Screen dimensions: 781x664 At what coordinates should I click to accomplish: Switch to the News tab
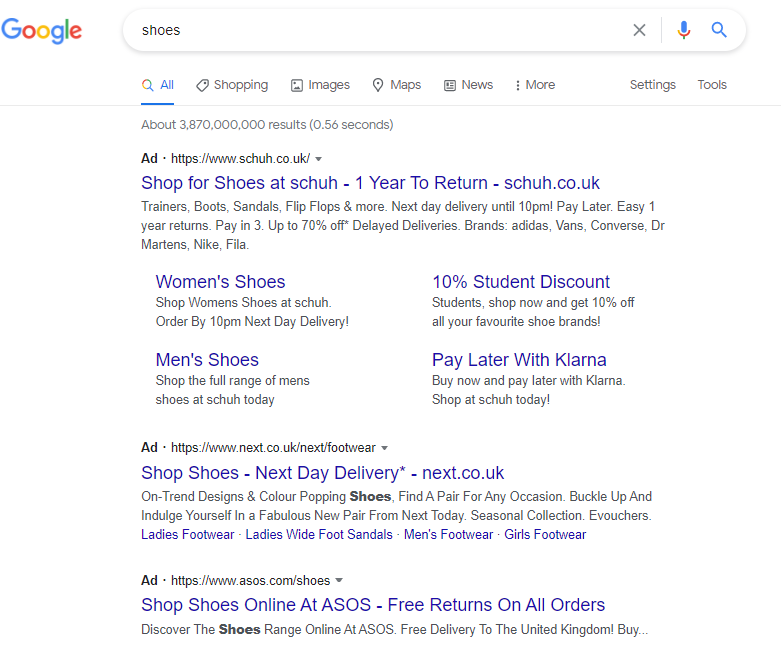point(468,85)
